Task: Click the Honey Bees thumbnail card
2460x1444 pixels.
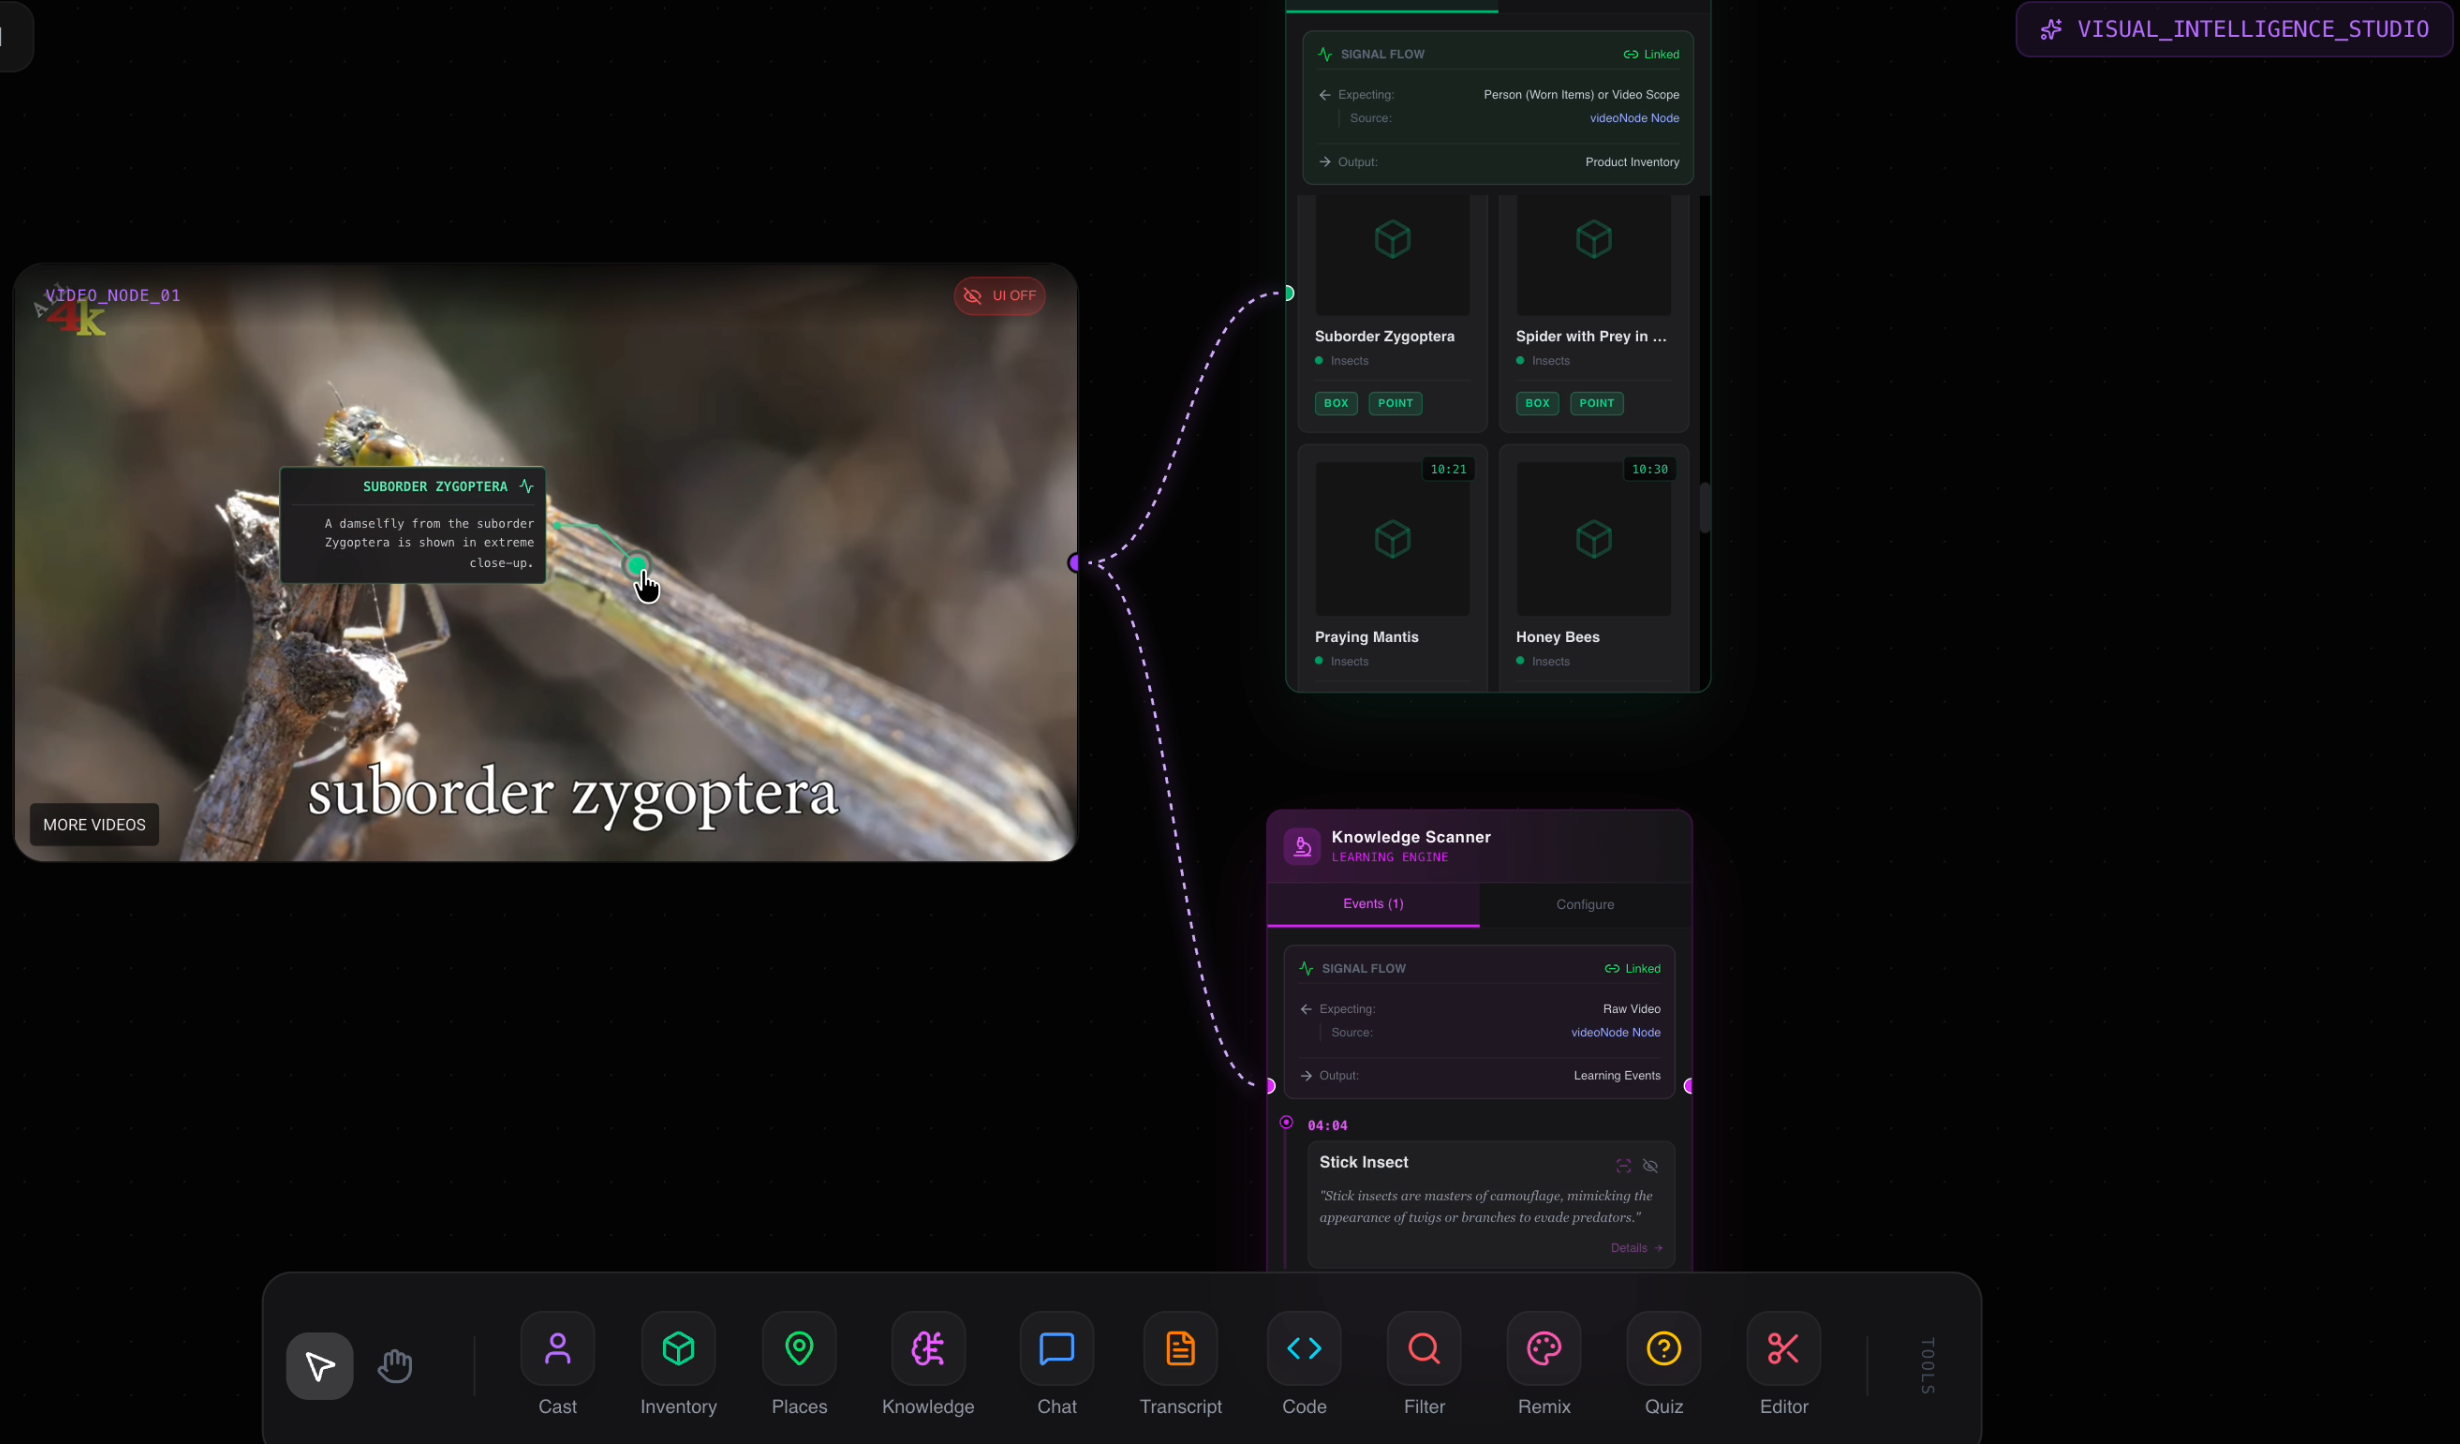Action: [1593, 540]
